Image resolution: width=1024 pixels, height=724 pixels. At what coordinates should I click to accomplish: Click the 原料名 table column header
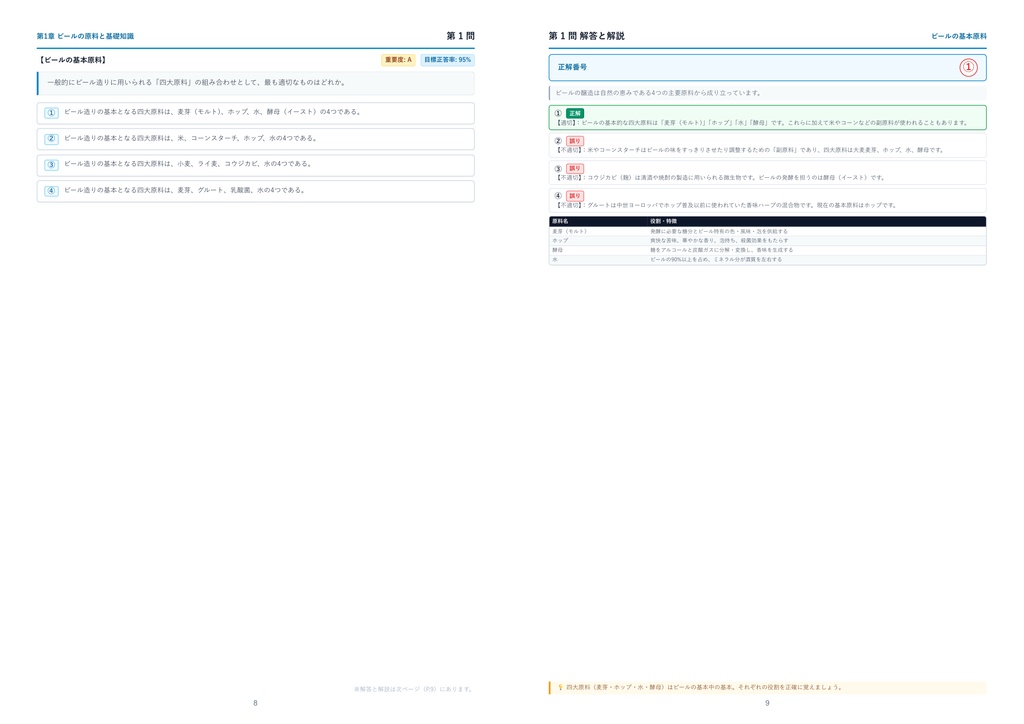(560, 221)
